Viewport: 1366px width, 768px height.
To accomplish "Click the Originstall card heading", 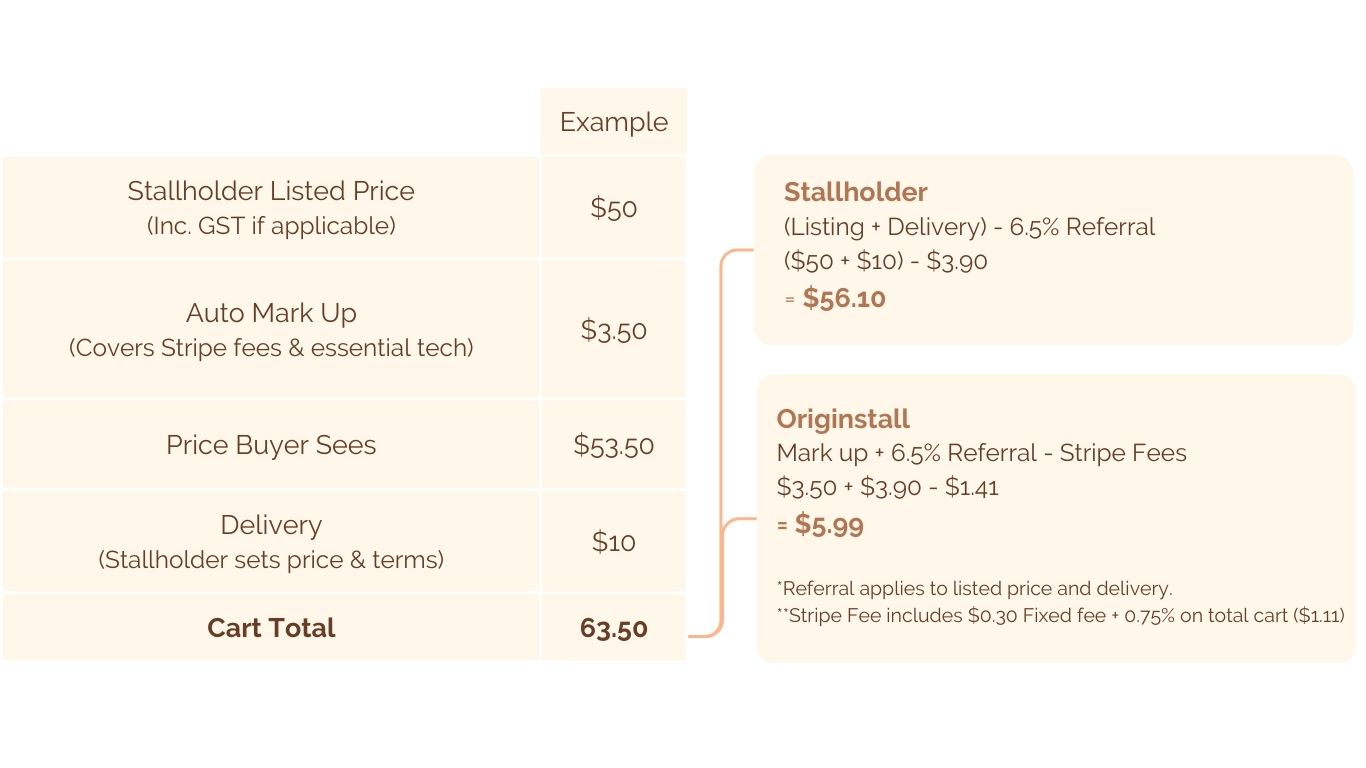I will (x=843, y=419).
